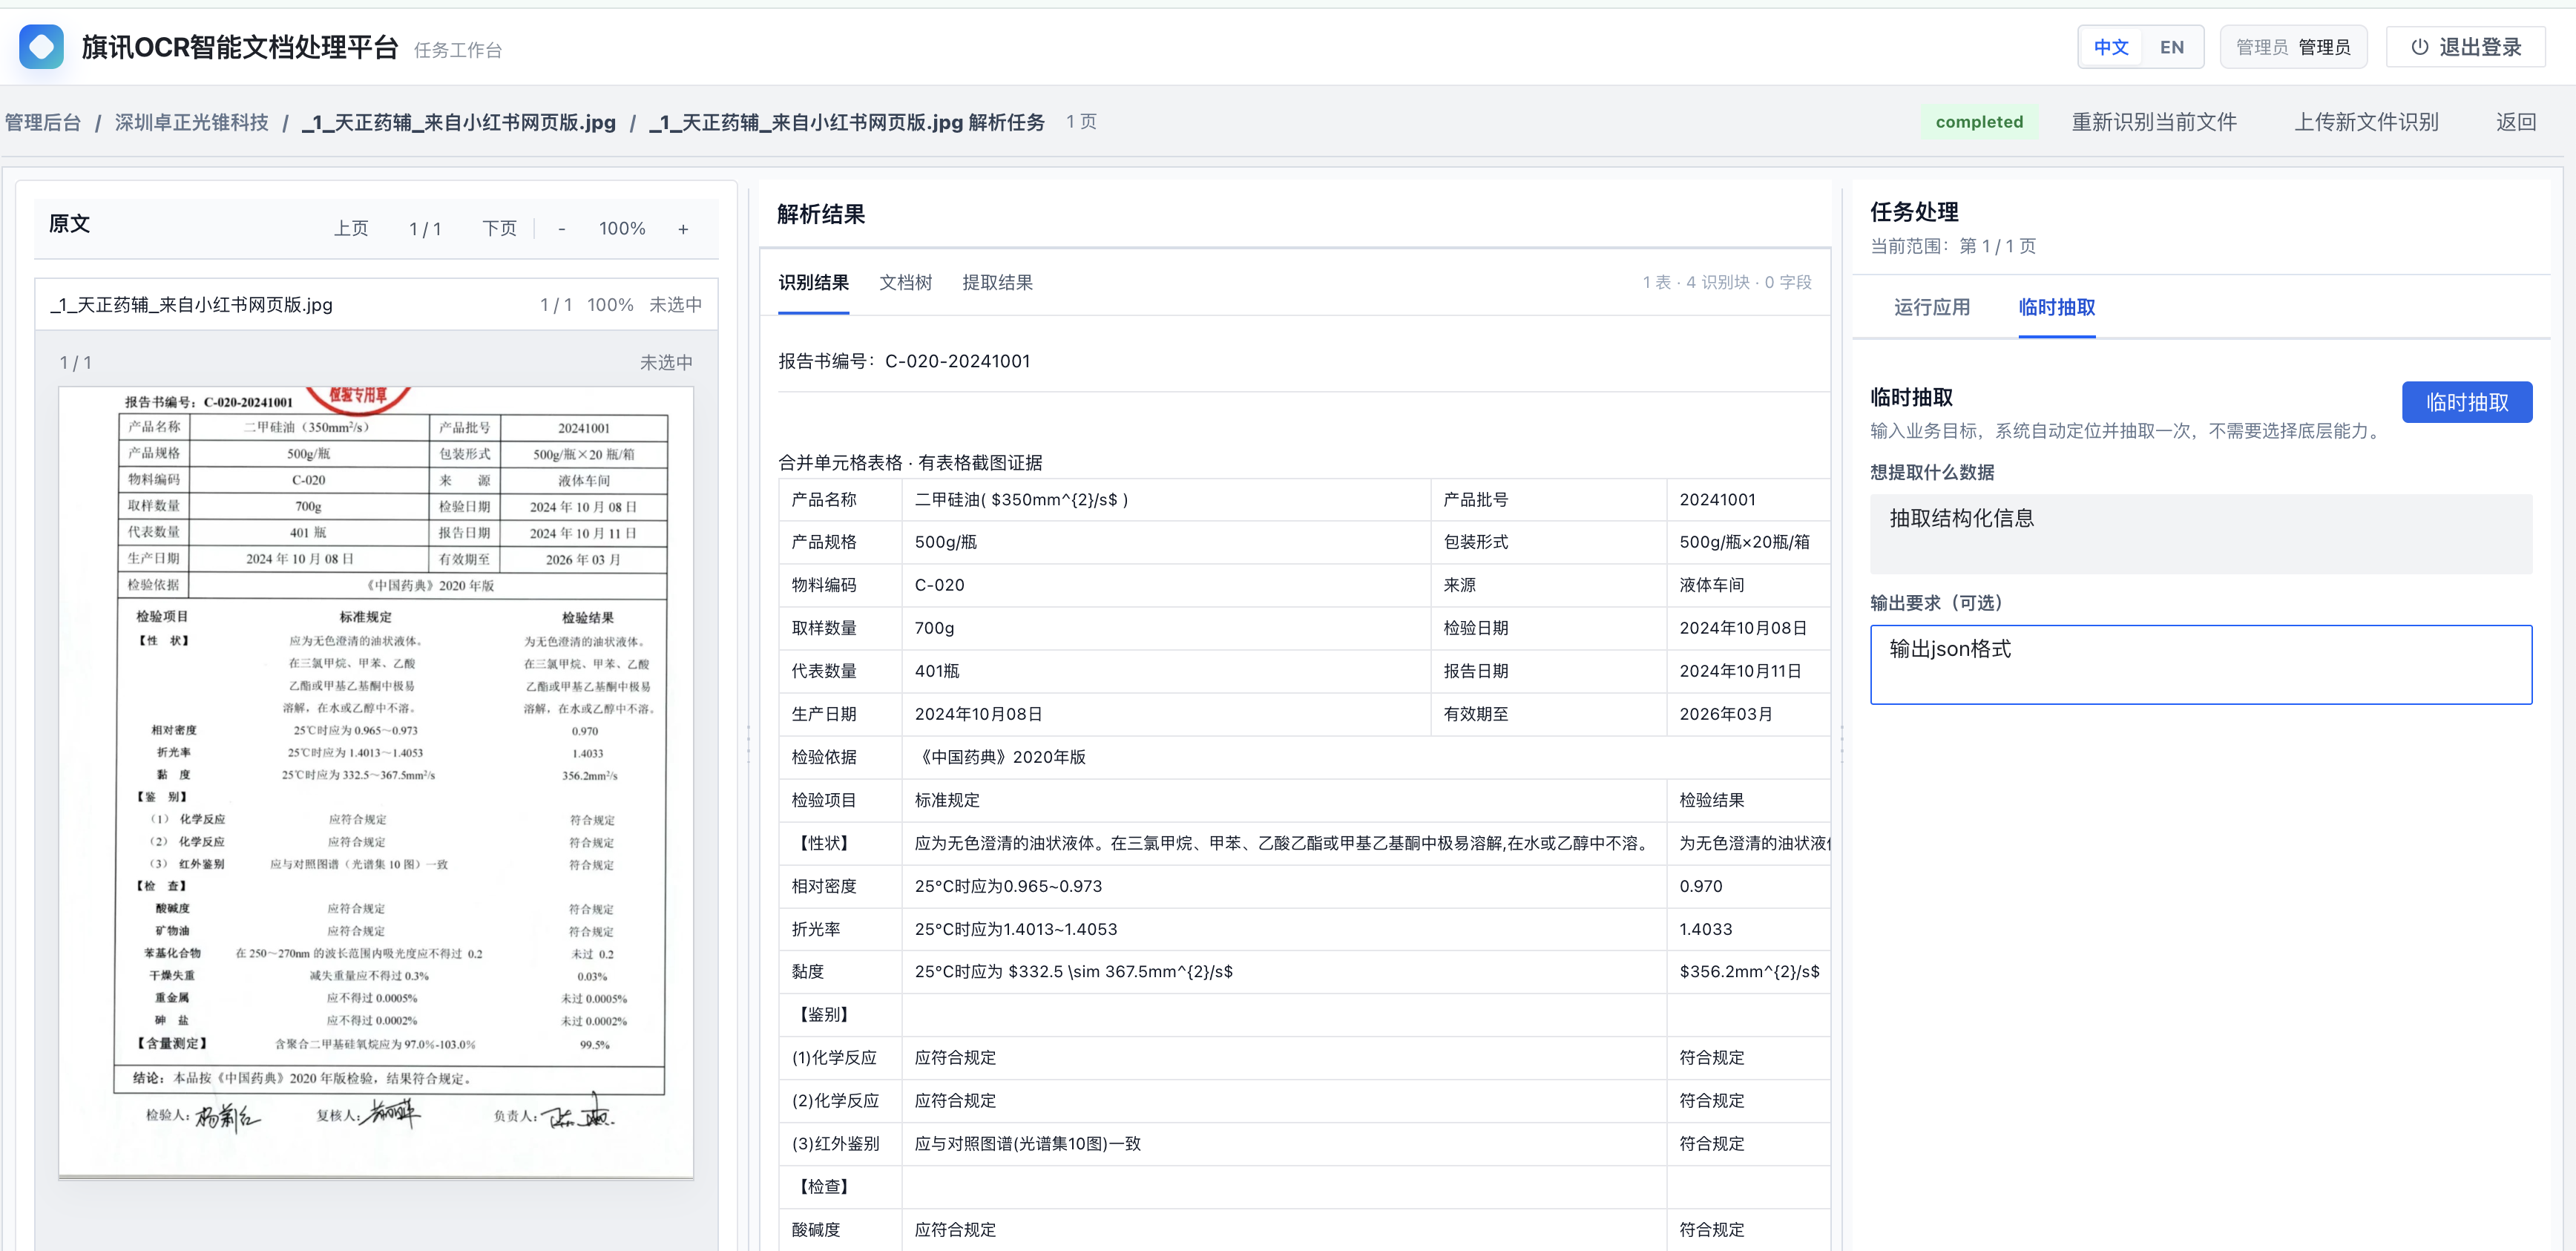Screen dimensions: 2576x1251
Task: Open the 深圳卓正光锥科技 breadcrumb
Action: pos(191,122)
